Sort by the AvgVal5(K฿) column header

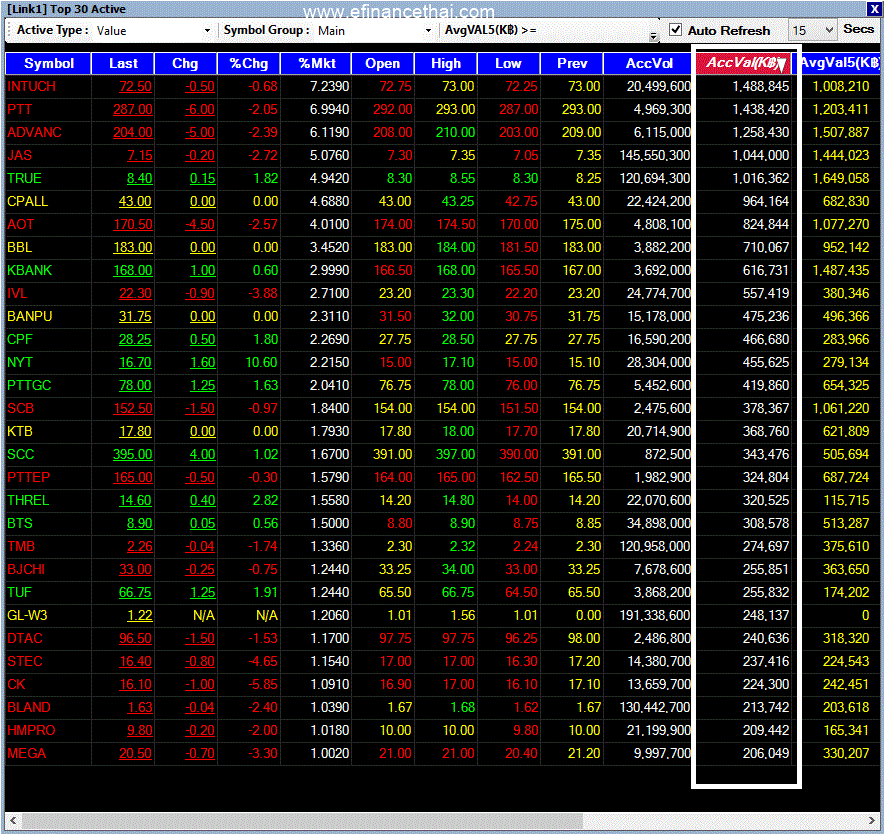(x=840, y=63)
